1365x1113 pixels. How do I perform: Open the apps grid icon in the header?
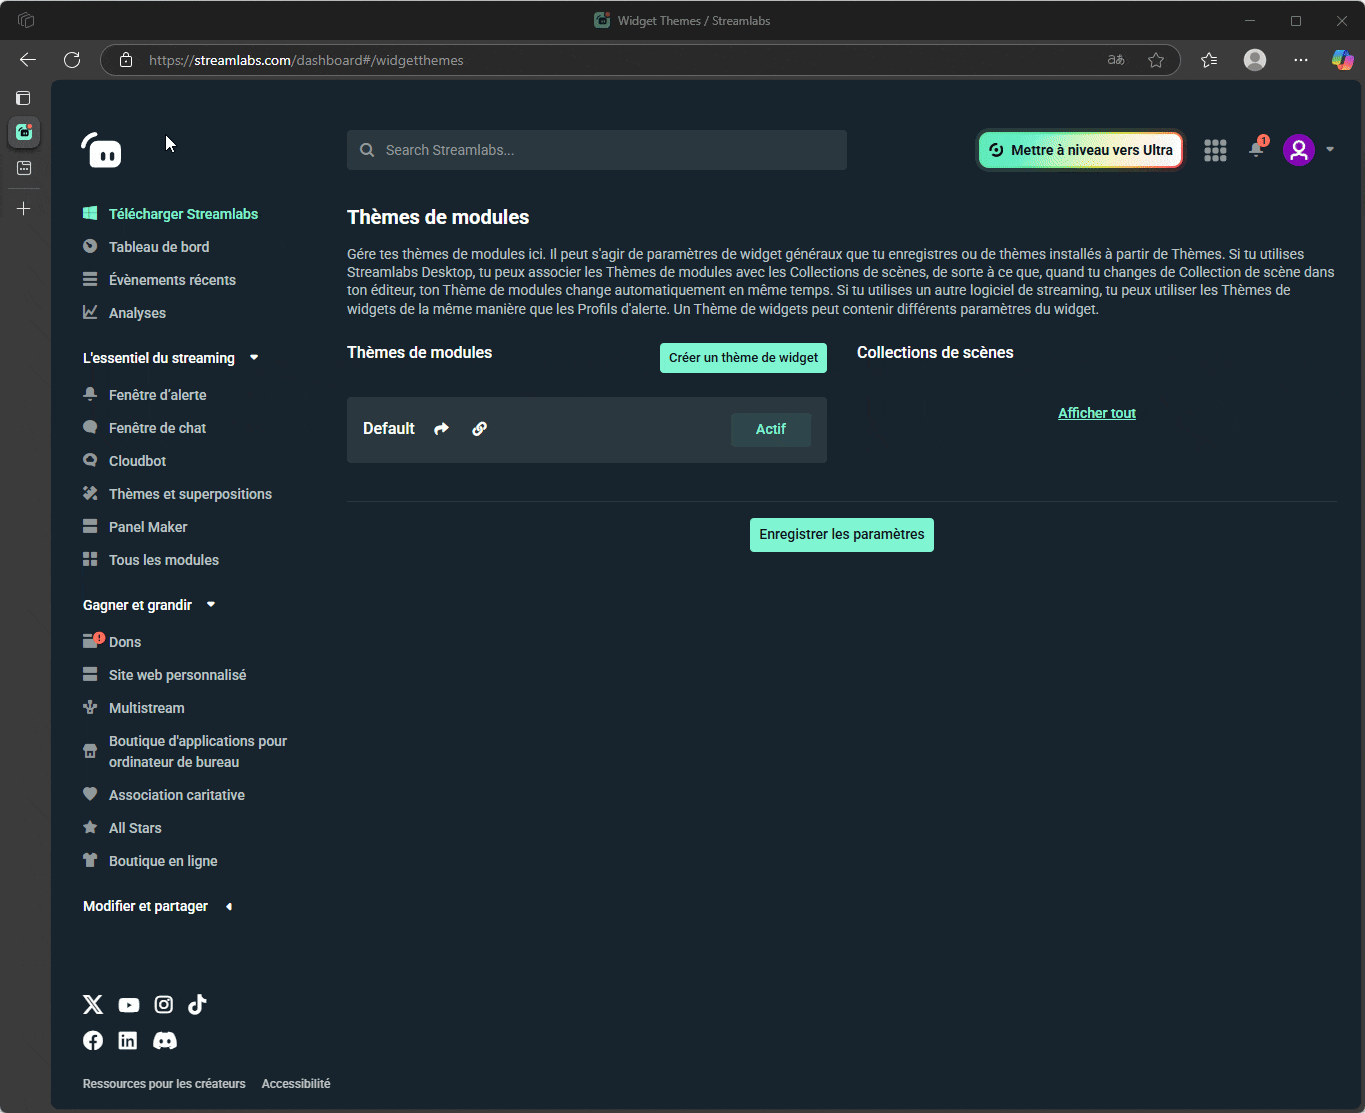tap(1215, 150)
